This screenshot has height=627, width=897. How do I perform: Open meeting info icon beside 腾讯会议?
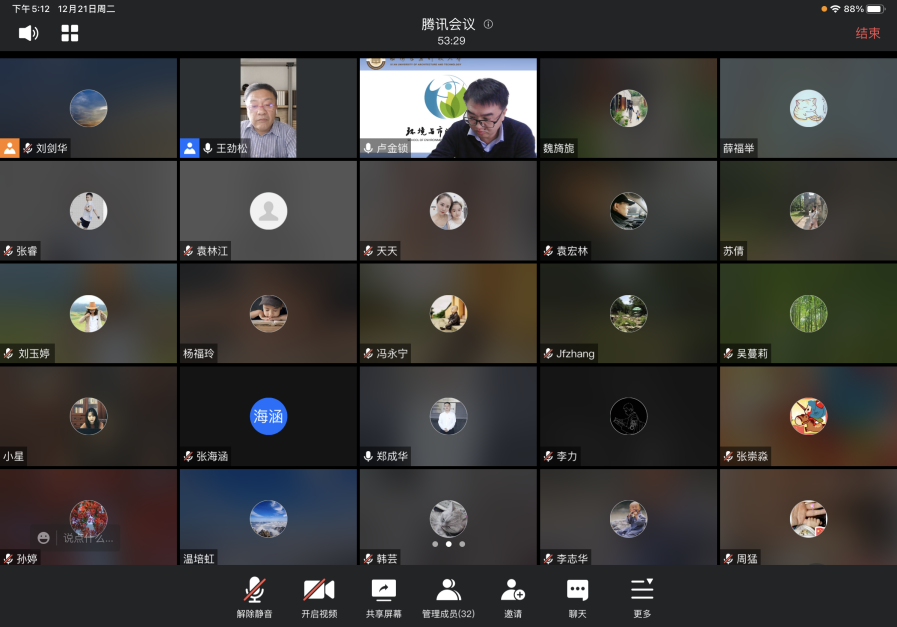[488, 24]
